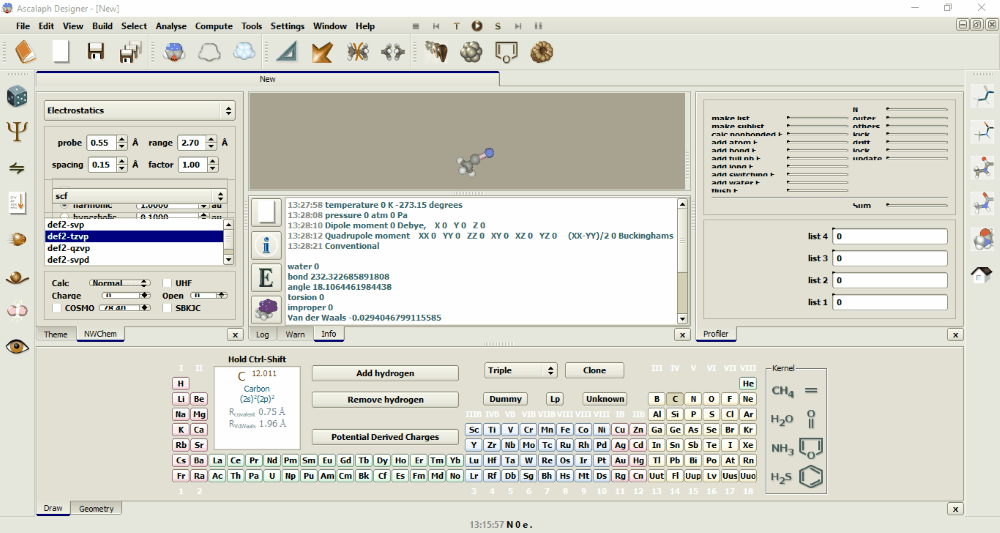Switch to the Theme tab

point(55,334)
